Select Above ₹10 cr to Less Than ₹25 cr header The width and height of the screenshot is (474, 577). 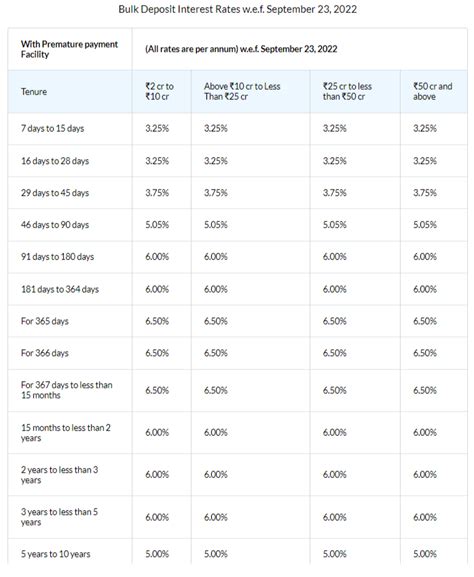click(x=242, y=91)
